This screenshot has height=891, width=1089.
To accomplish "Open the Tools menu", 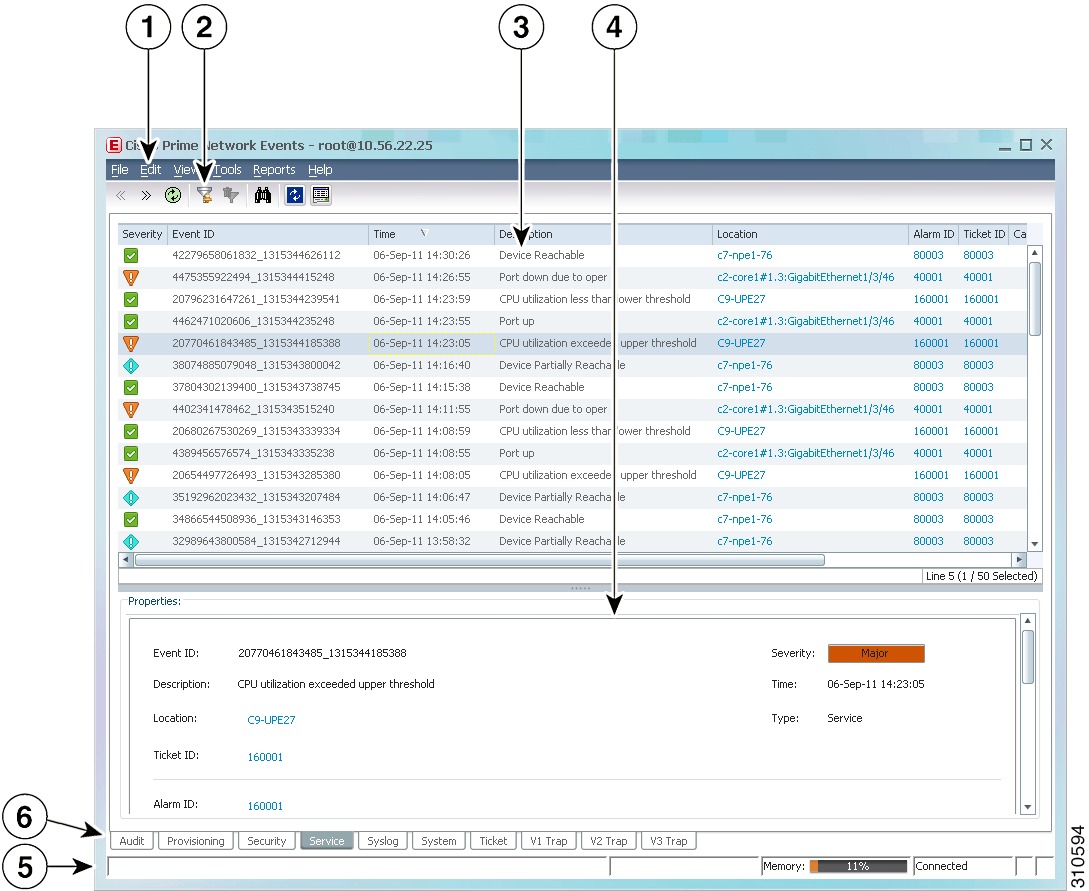I will click(x=227, y=169).
